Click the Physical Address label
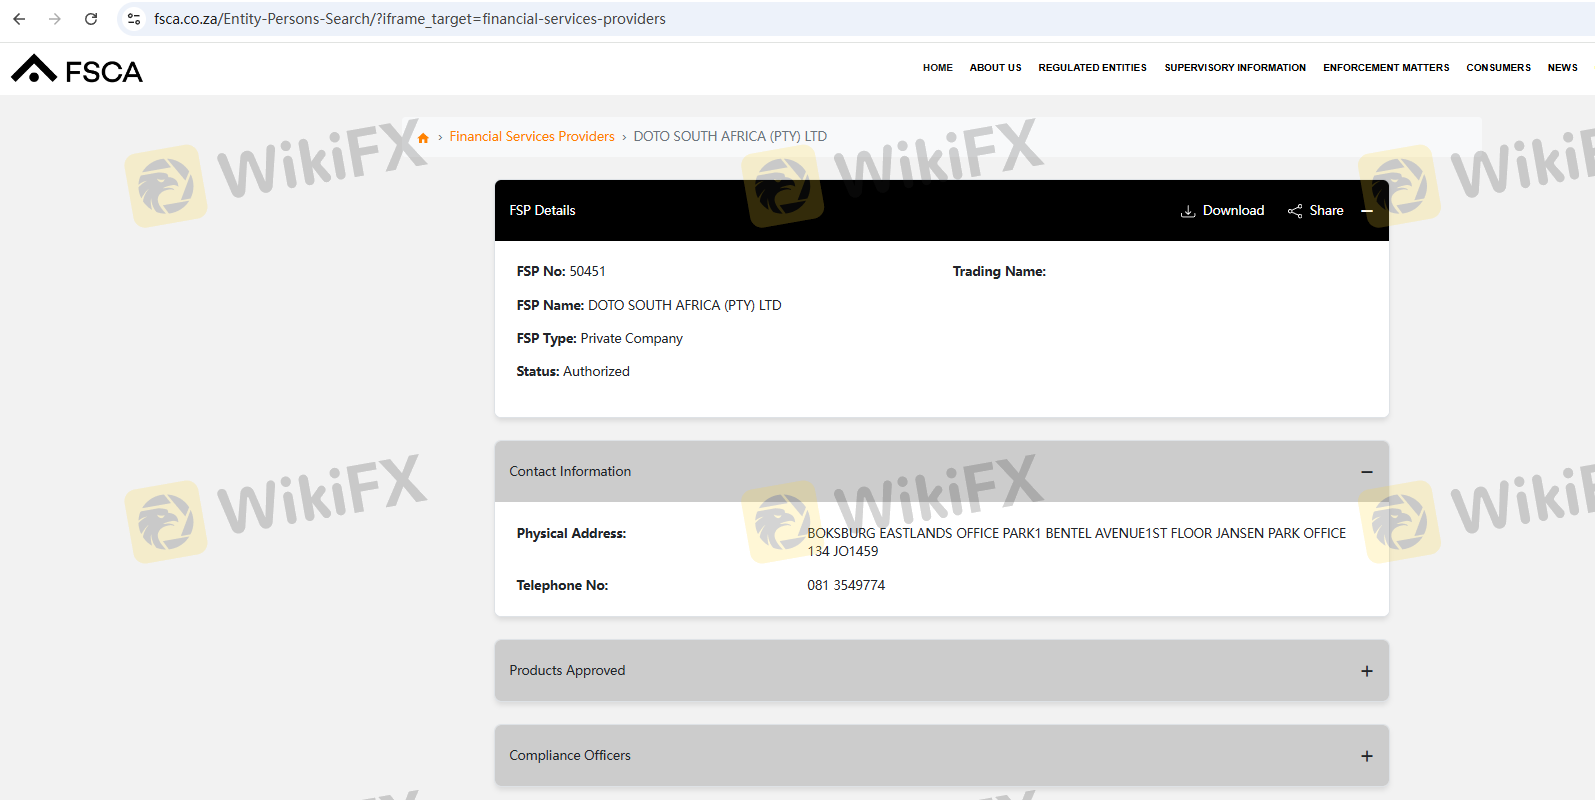 572,533
